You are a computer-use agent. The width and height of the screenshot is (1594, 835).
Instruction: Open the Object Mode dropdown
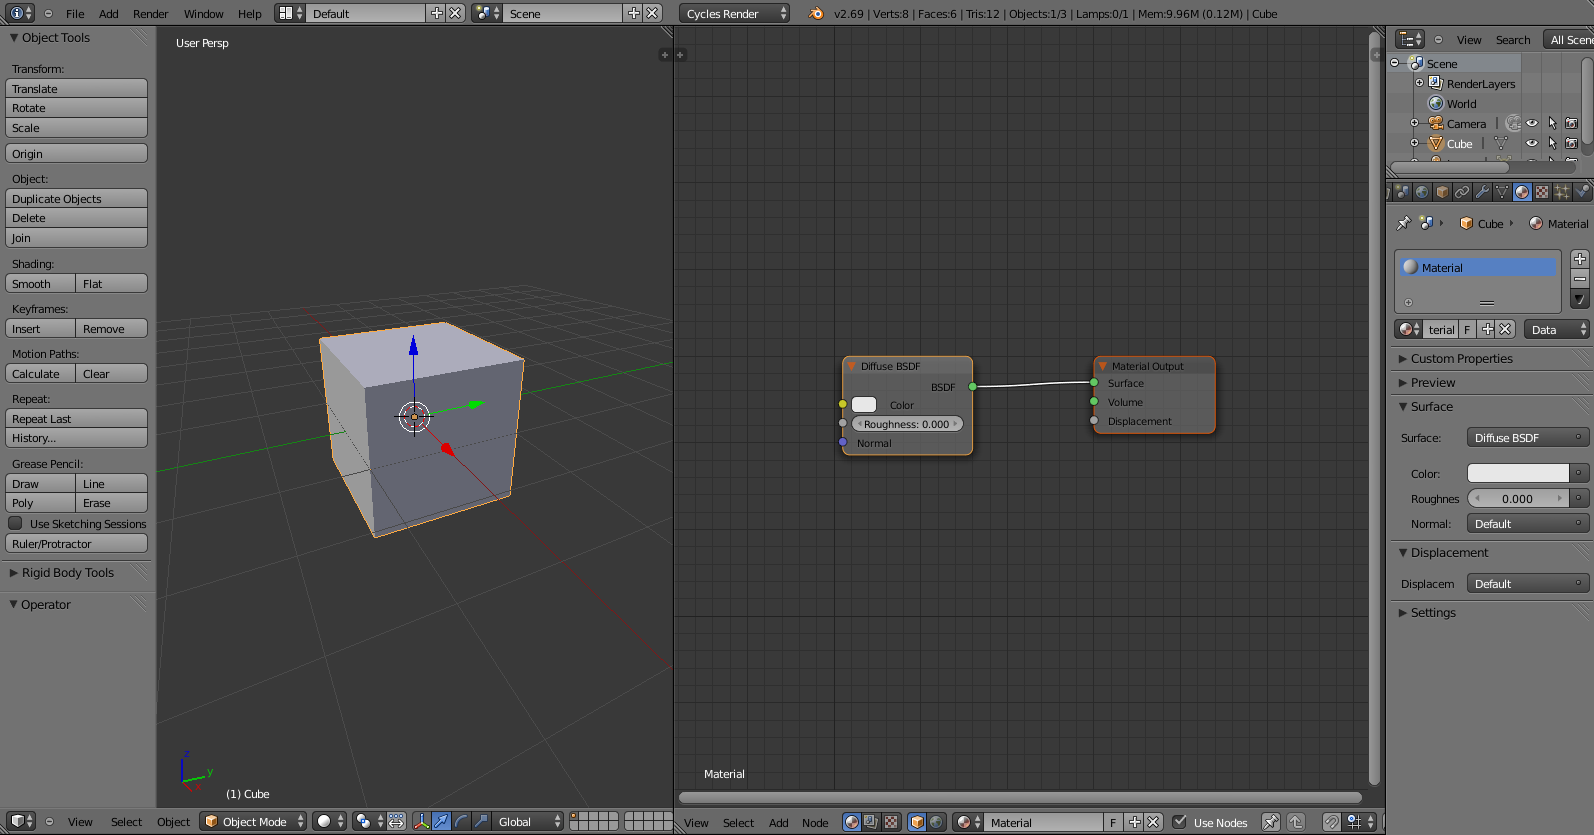click(x=253, y=821)
